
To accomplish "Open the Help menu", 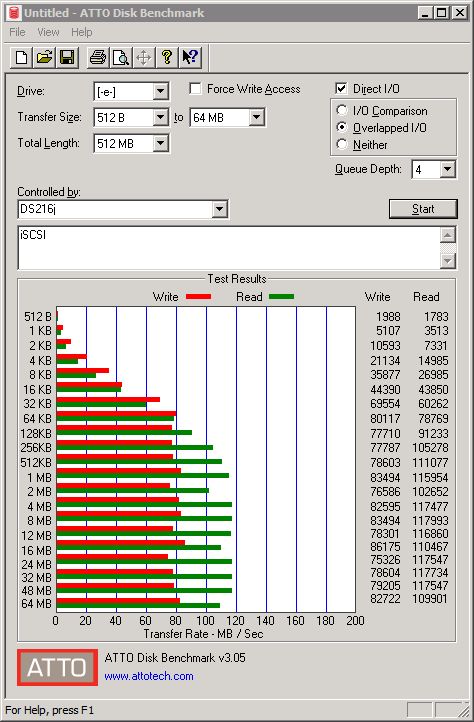I will click(82, 32).
